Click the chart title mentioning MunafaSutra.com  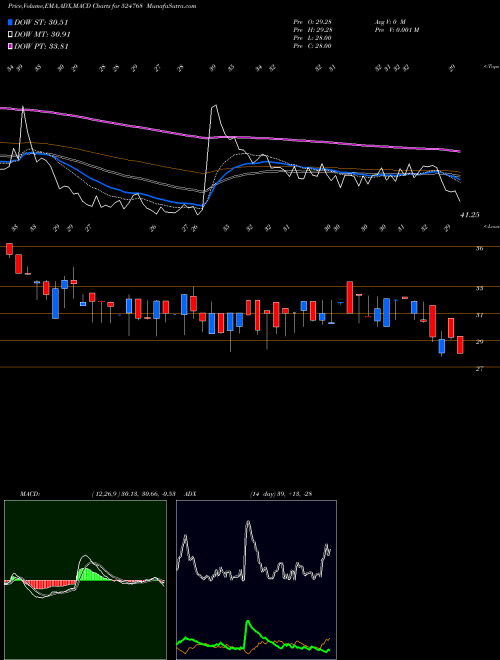(x=102, y=6)
